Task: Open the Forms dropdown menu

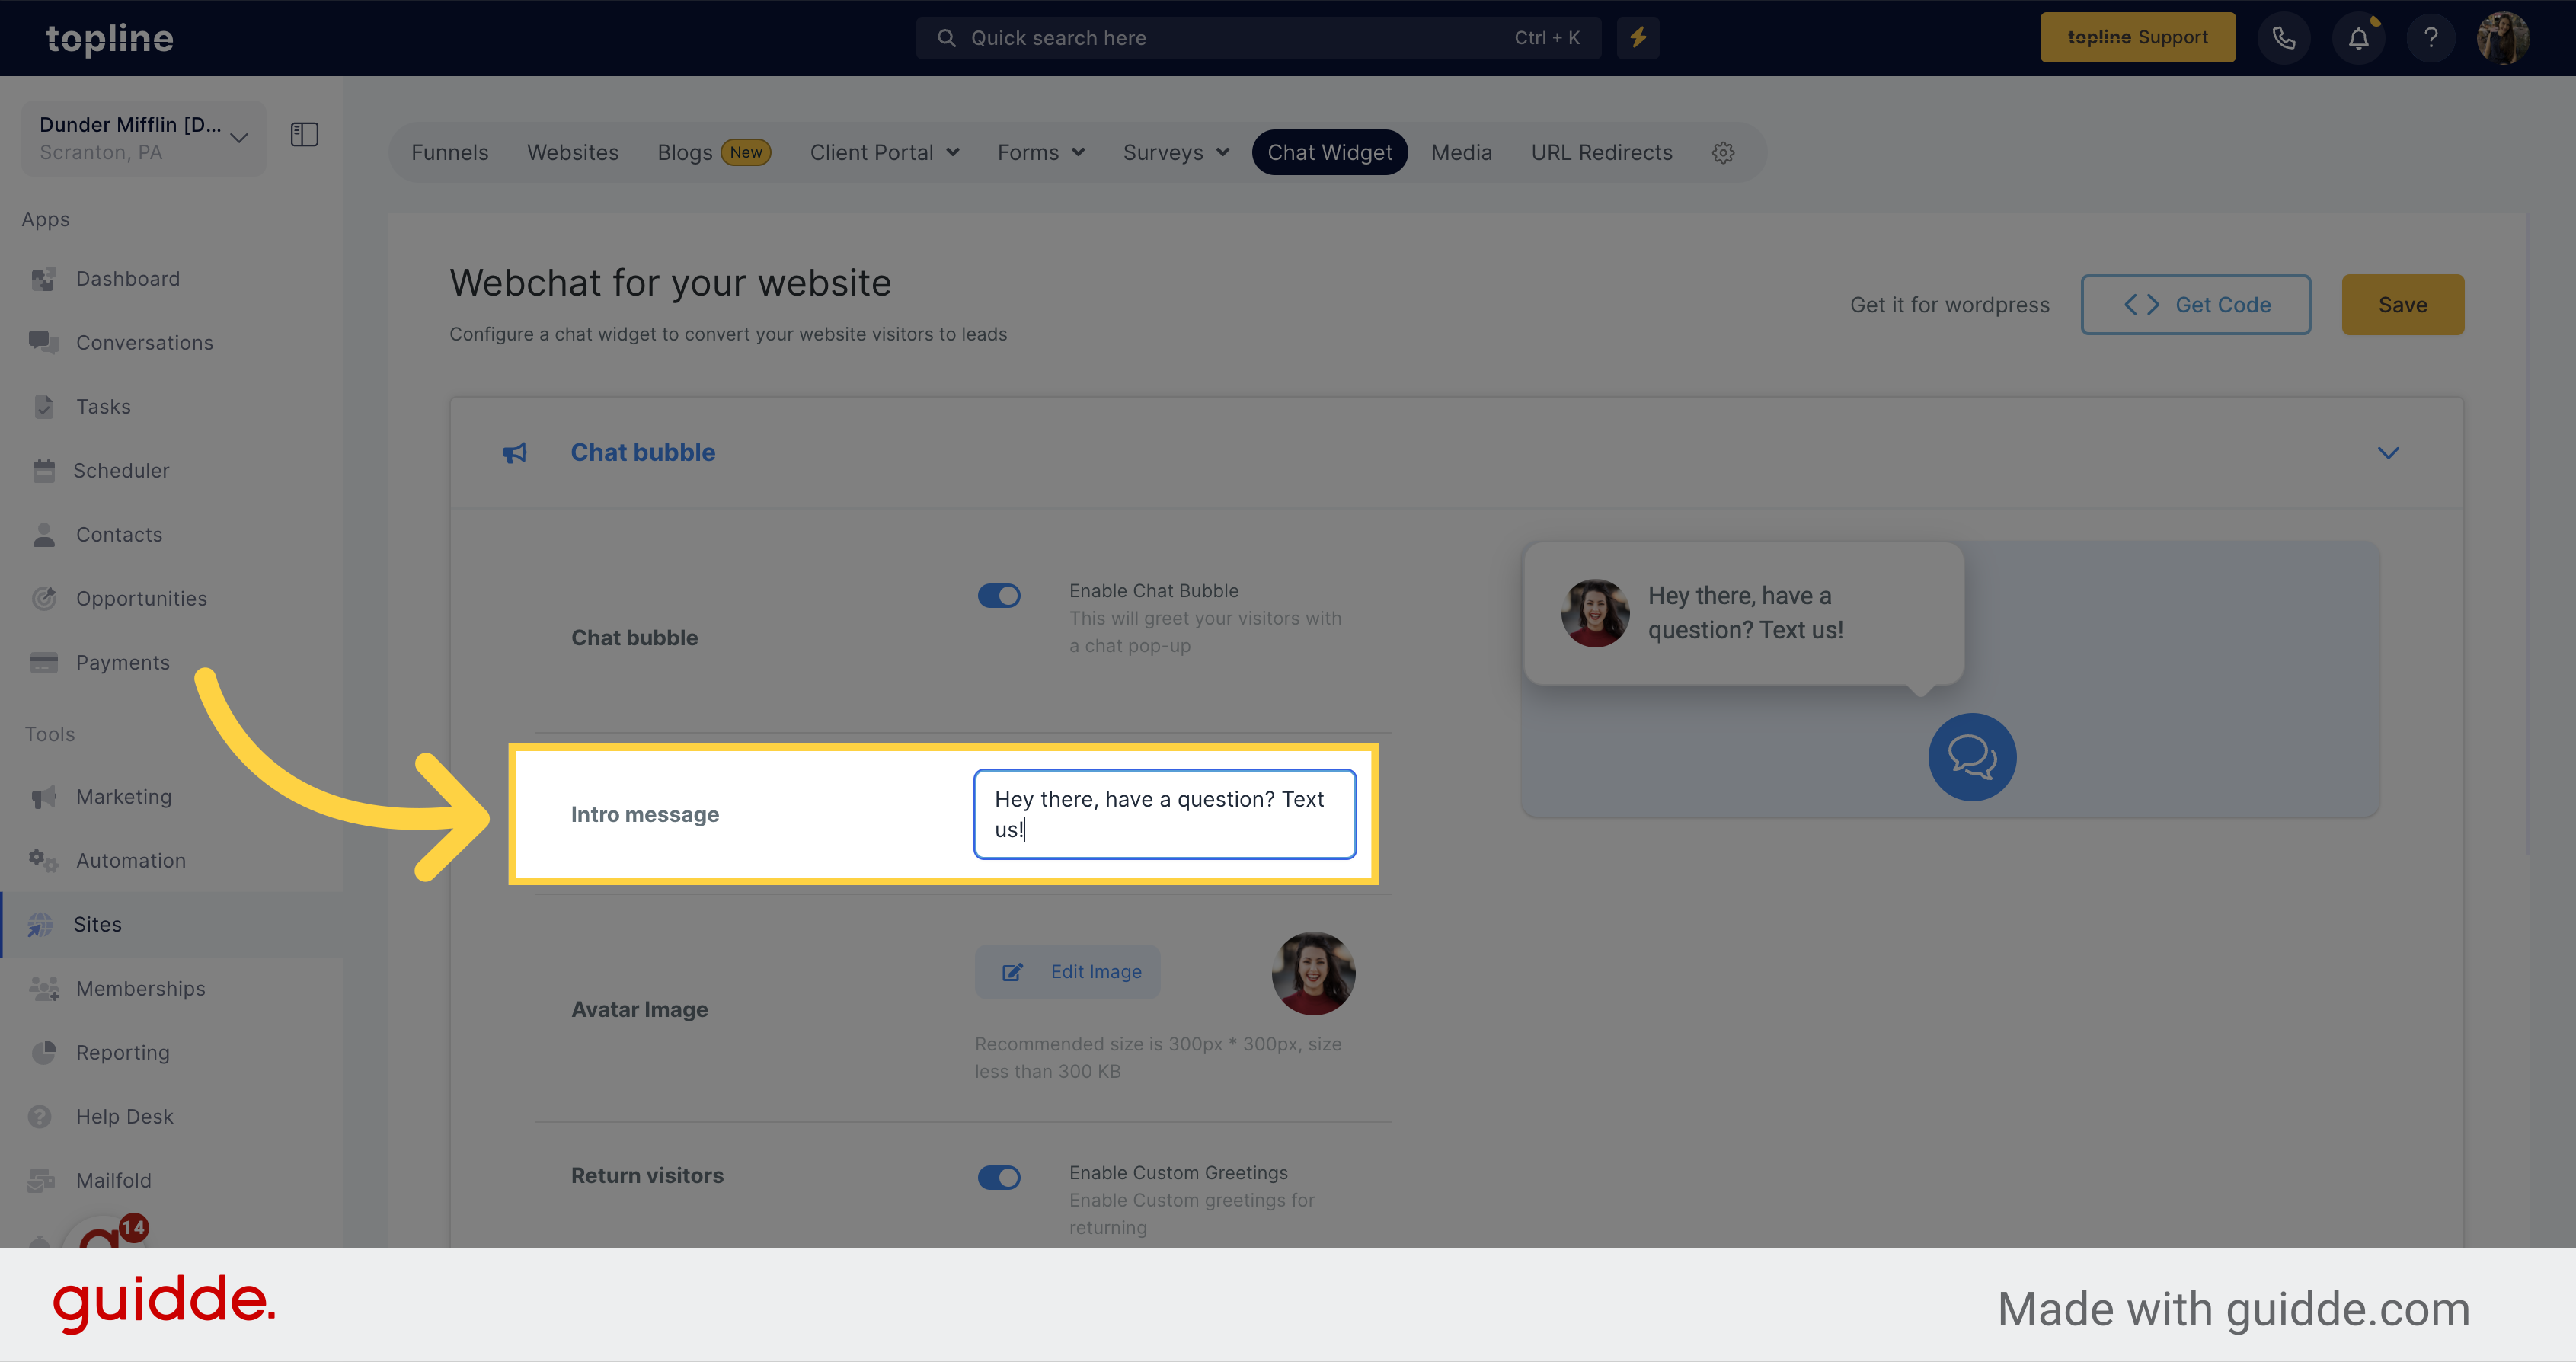Action: [x=1041, y=152]
